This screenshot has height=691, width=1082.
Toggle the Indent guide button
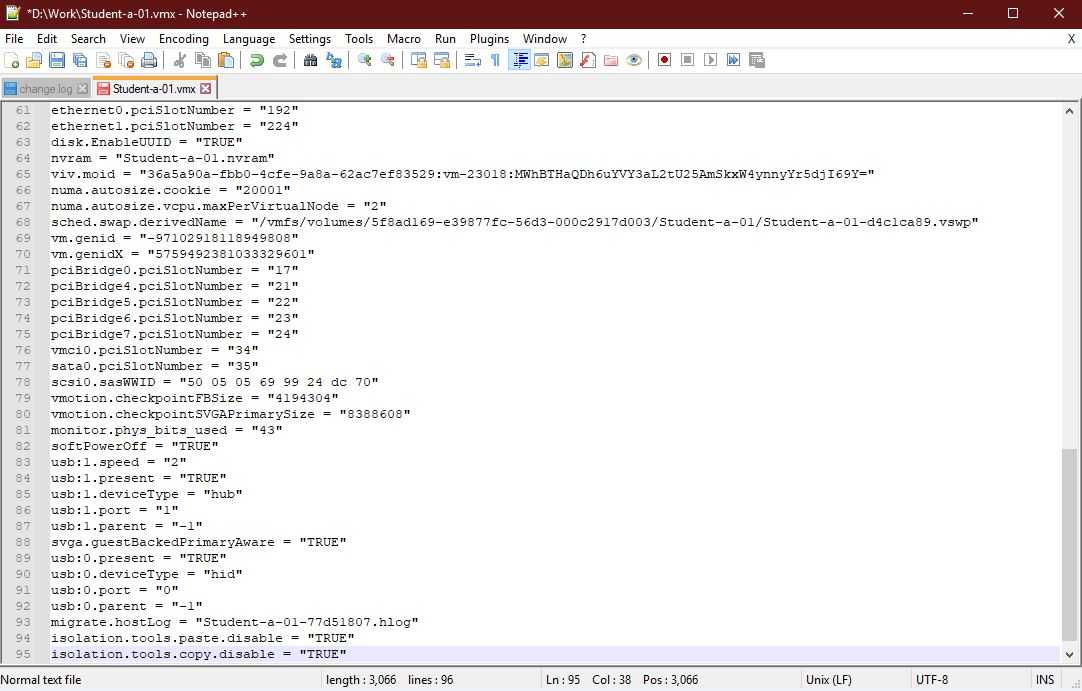[x=519, y=60]
